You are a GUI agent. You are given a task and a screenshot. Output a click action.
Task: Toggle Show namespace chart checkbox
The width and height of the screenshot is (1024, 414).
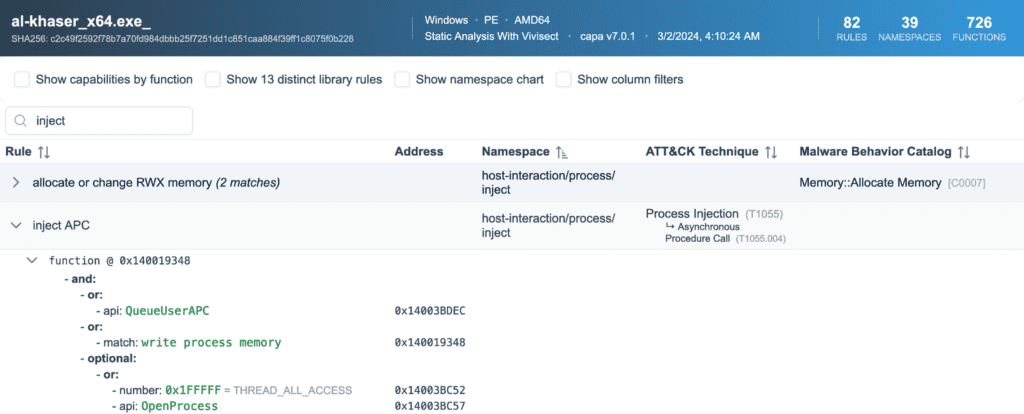click(x=402, y=79)
